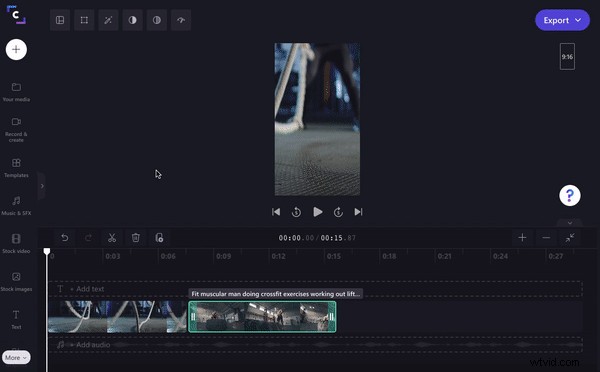Click the 00:00.00 / 00:15.87 timecode
The width and height of the screenshot is (600, 372).
coord(317,238)
